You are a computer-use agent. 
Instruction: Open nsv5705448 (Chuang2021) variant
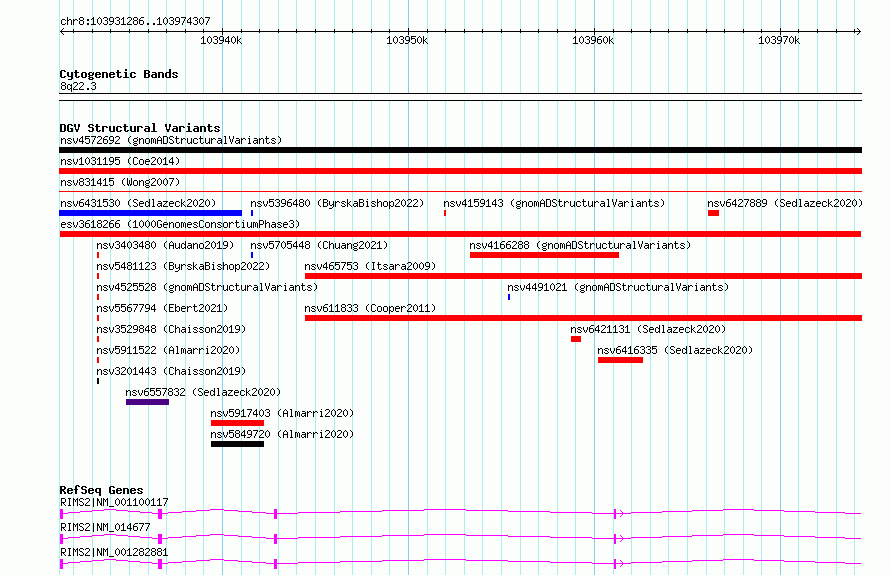(319, 245)
